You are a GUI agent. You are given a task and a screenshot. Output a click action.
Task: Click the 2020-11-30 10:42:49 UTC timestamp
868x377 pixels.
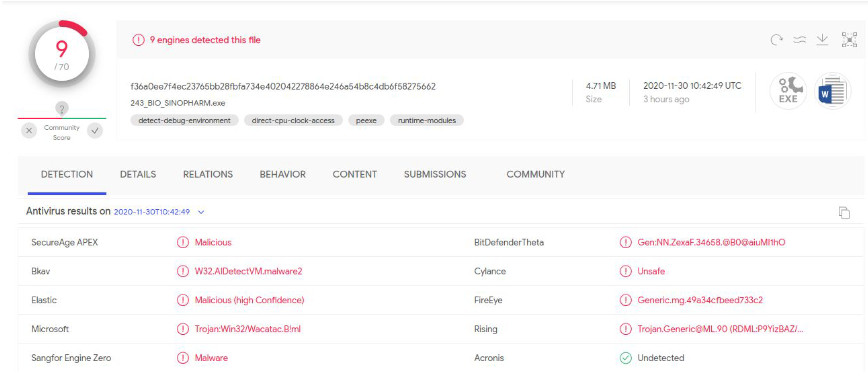(x=692, y=86)
